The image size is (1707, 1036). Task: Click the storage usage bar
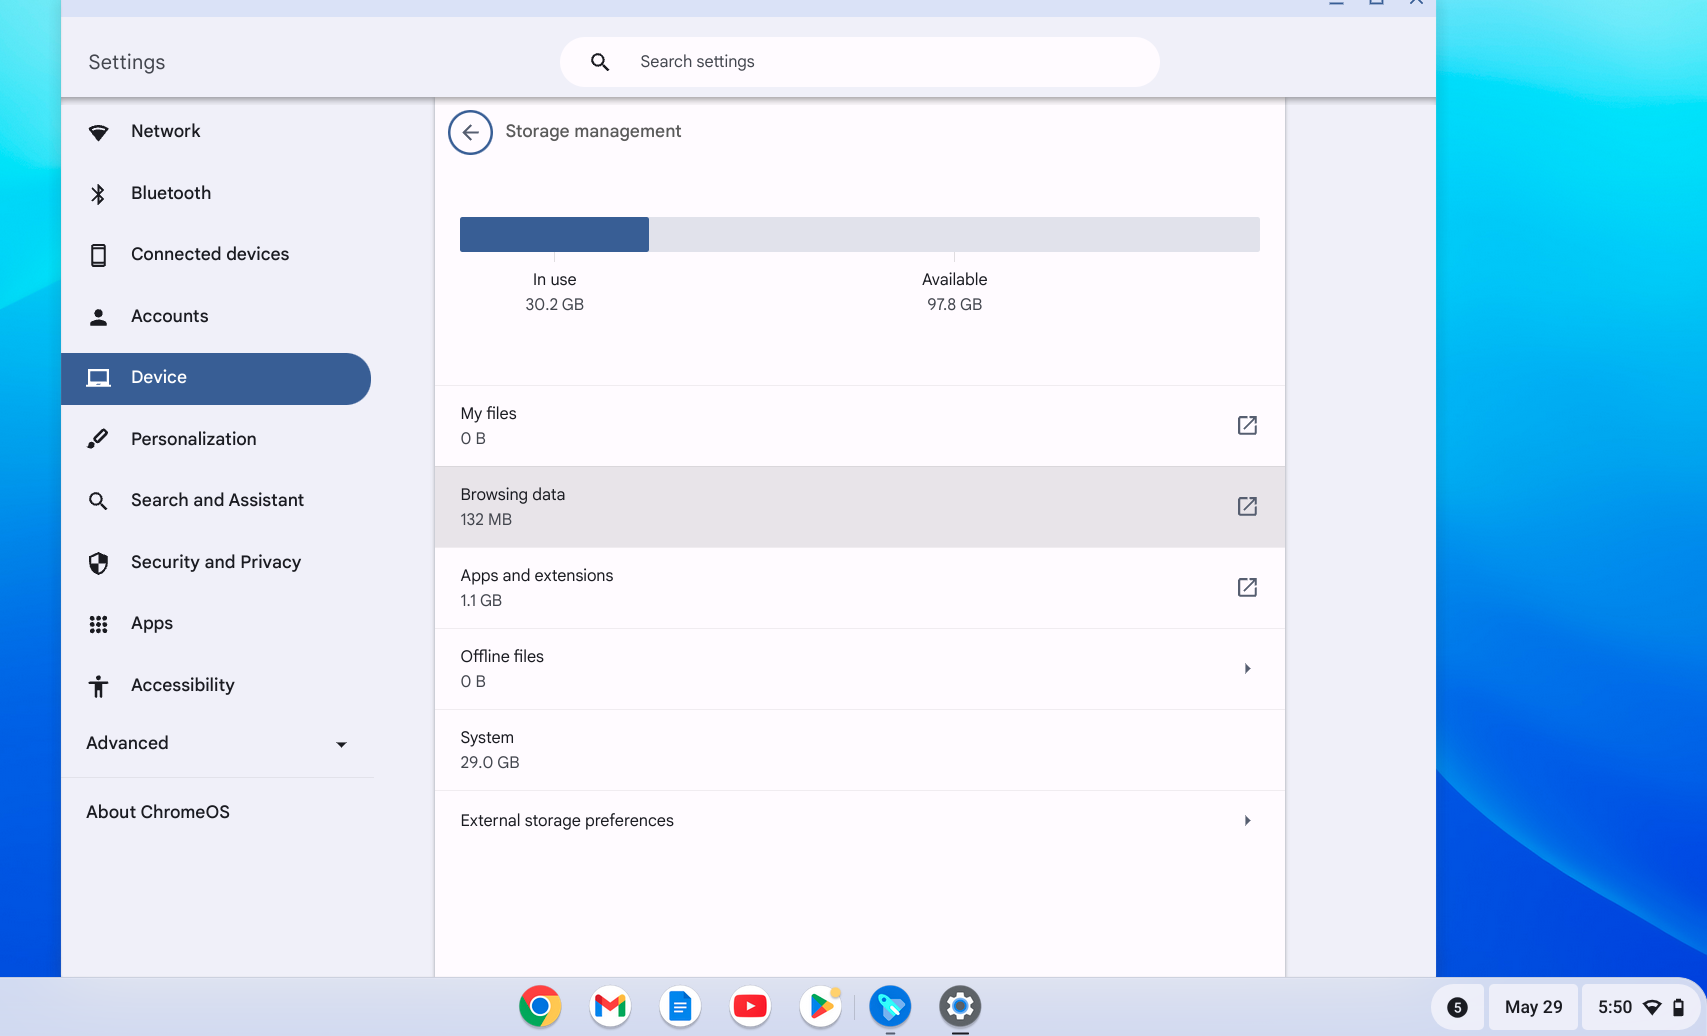[x=860, y=233]
